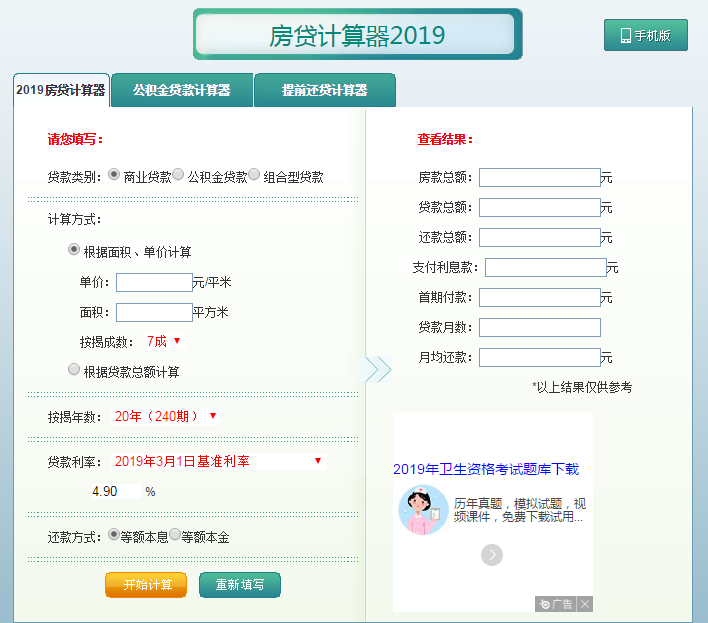
Task: Click the 广告 badge on the ad
Action: (556, 604)
